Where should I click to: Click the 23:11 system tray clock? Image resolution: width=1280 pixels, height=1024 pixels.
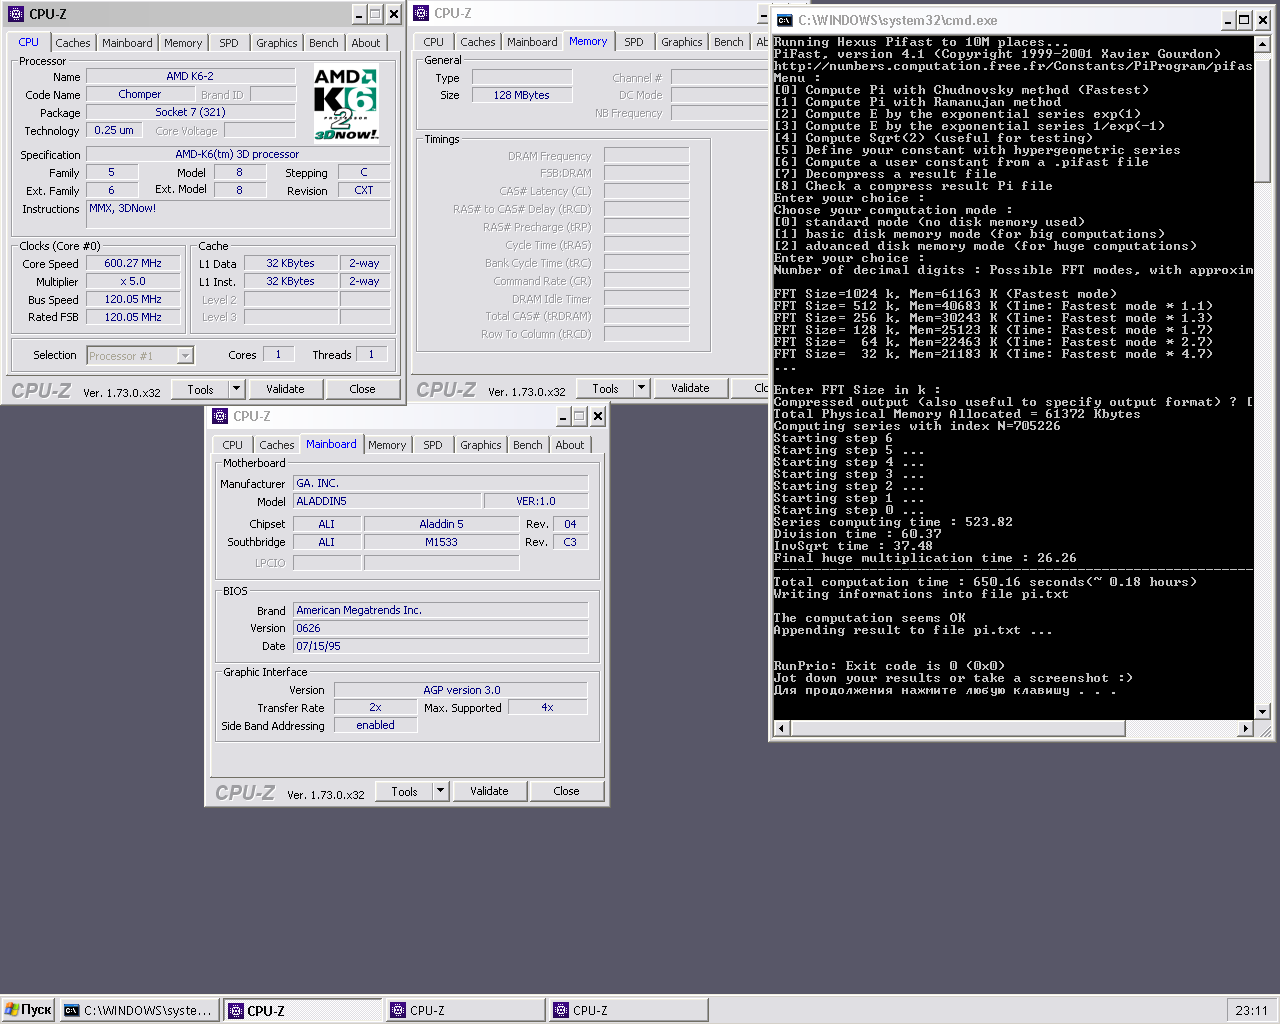(x=1251, y=1011)
